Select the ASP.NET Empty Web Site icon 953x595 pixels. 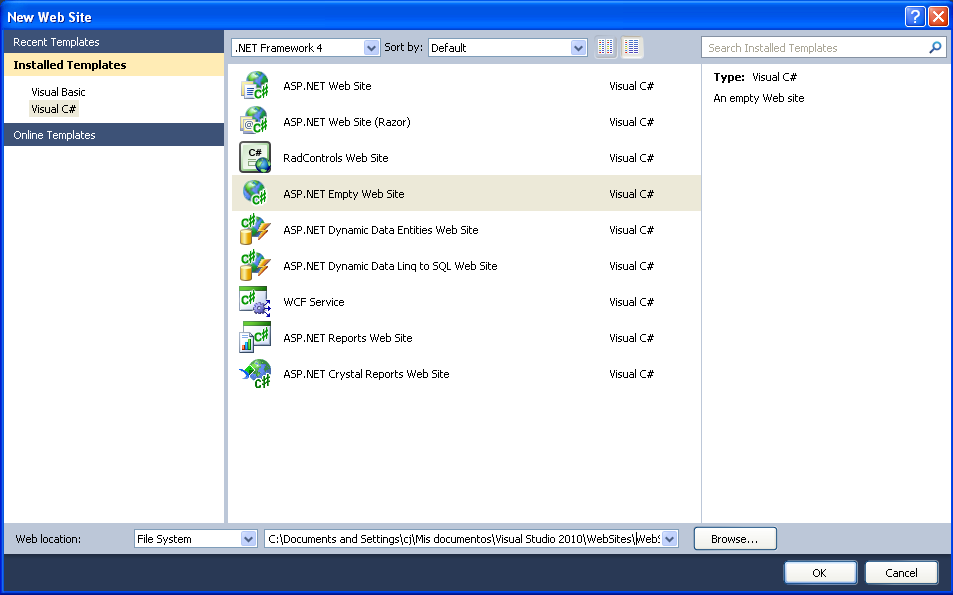click(x=255, y=193)
